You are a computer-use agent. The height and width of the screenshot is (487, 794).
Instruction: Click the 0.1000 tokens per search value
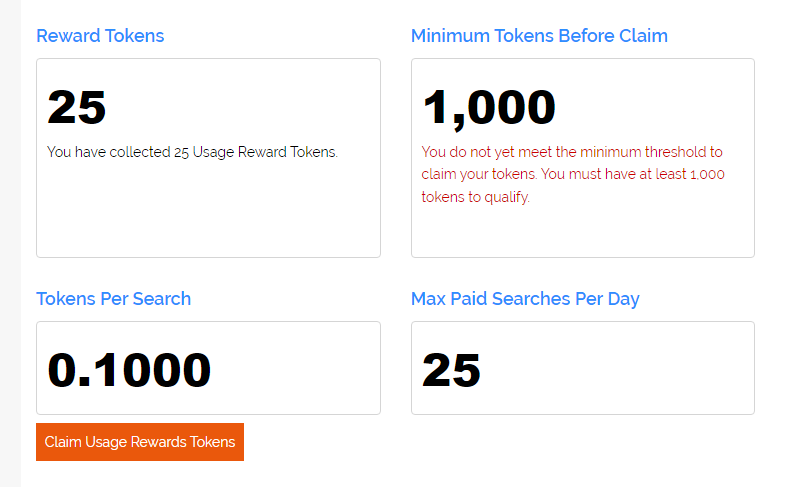point(129,370)
